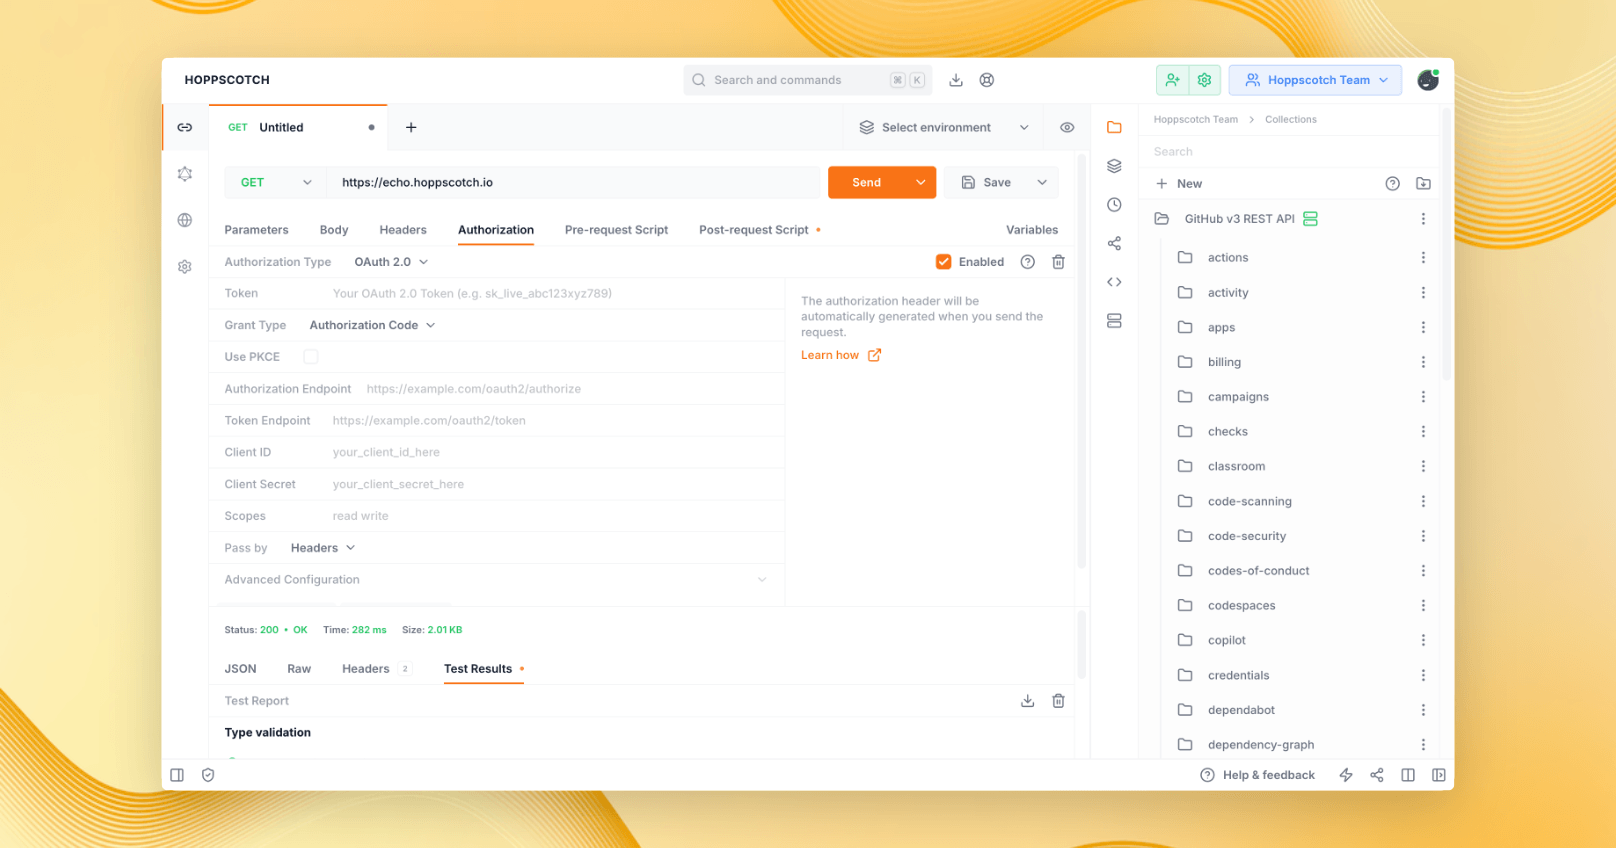Screen dimensions: 1616x848
Task: Click the import collection folder icon
Action: point(1423,184)
